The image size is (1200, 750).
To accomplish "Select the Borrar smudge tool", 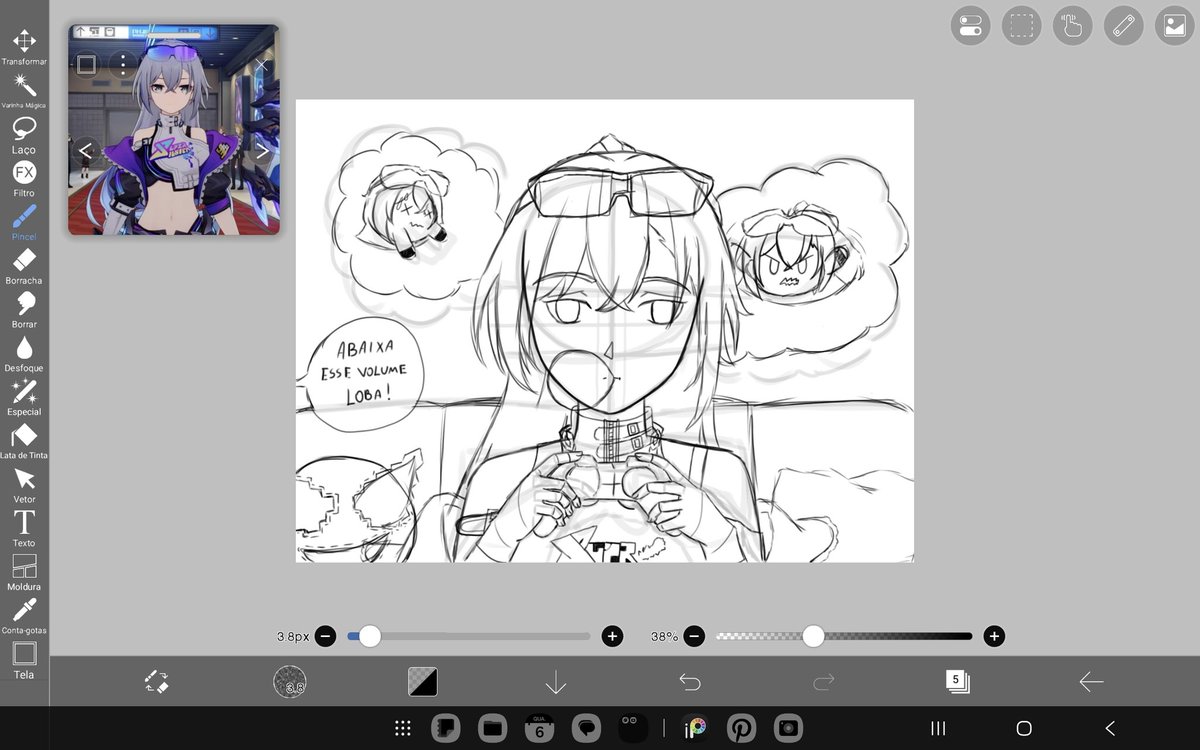I will point(24,310).
